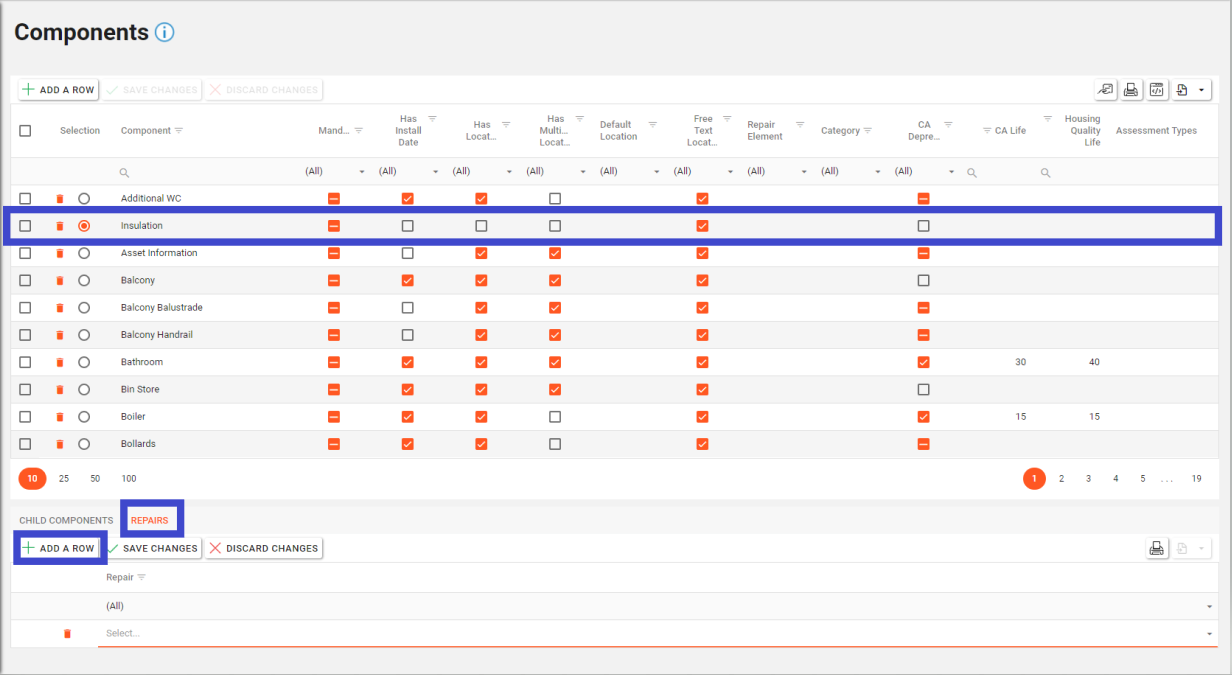Click trash icon for Boiler row
This screenshot has width=1232, height=675.
click(x=60, y=417)
